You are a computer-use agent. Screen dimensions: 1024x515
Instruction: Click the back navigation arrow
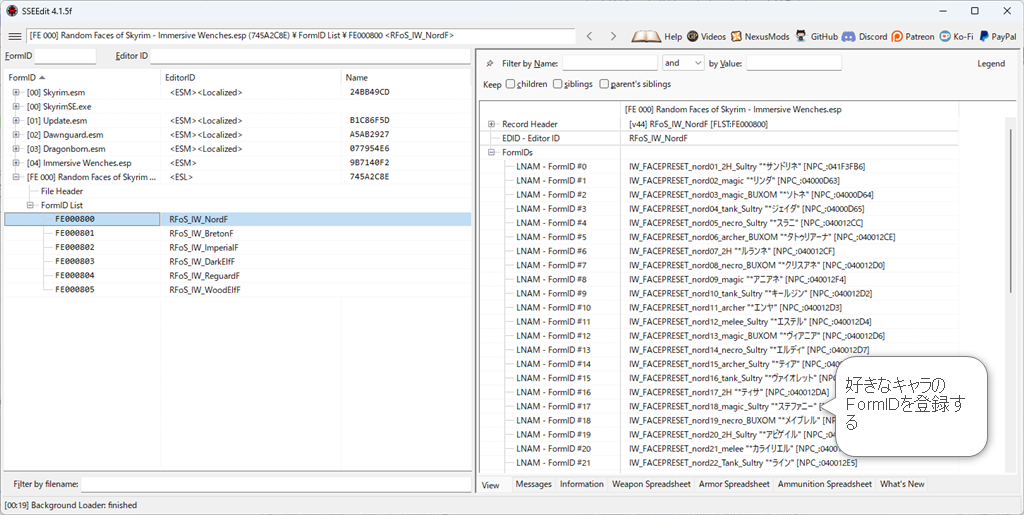pyautogui.click(x=589, y=36)
